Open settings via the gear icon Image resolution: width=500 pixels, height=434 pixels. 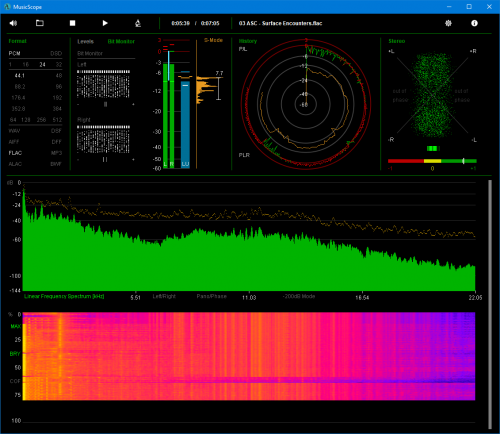[448, 23]
